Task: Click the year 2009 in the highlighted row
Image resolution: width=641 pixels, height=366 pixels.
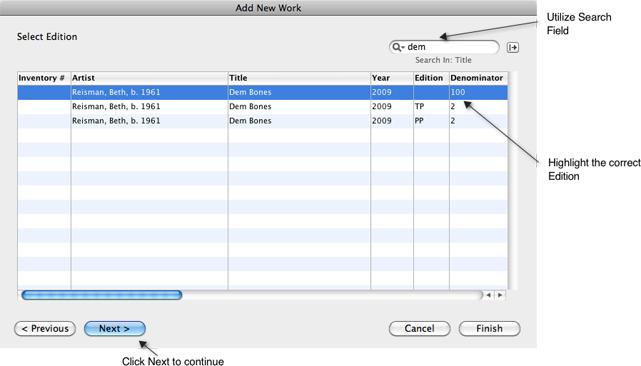Action: (x=382, y=92)
